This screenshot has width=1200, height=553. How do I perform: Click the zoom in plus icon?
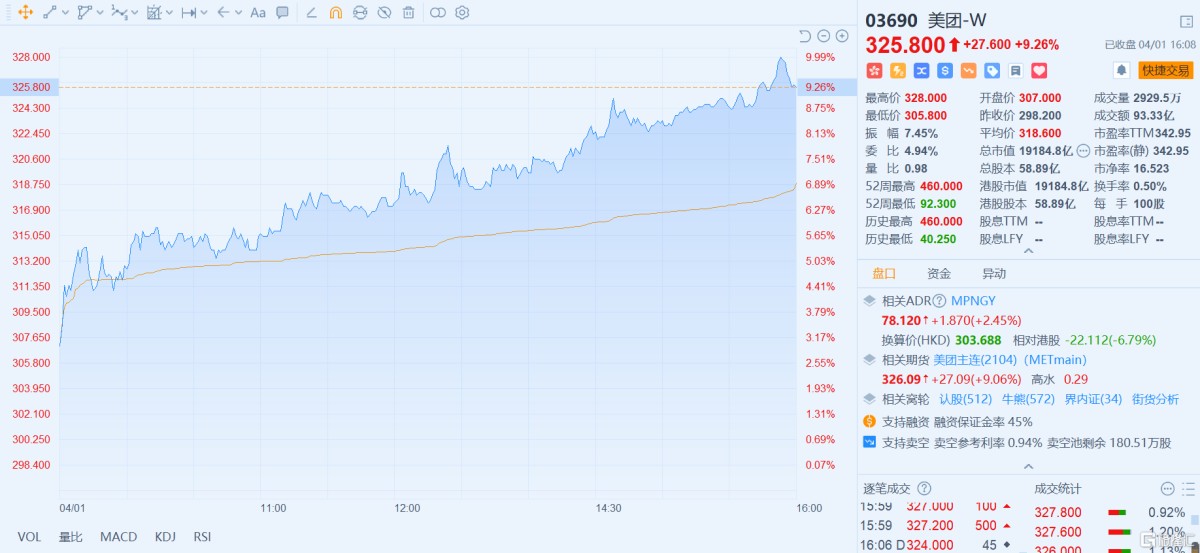(x=842, y=36)
